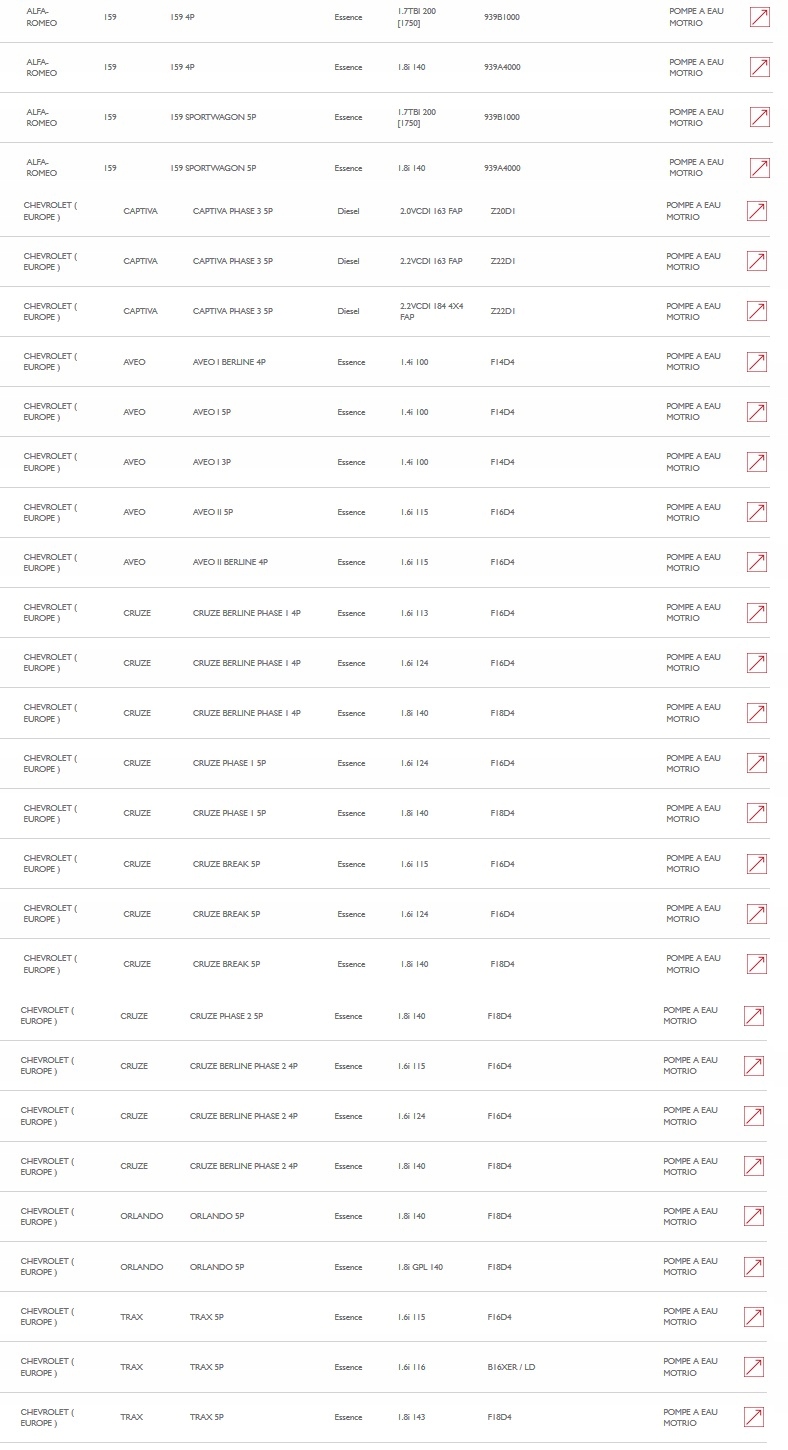Open arrow icon for 159 Sportwagon 5P 1.8i 140
The image size is (788, 1450).
pos(759,168)
